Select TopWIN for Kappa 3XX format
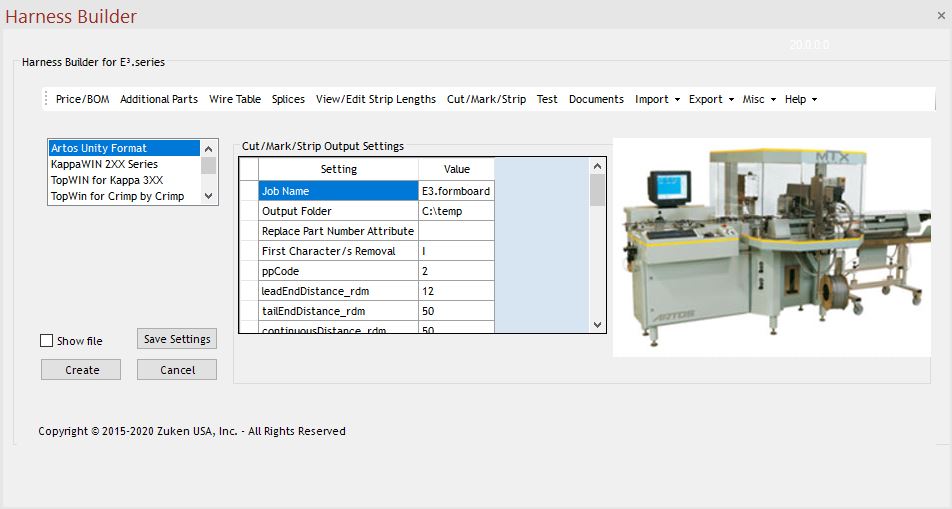 pyautogui.click(x=124, y=180)
